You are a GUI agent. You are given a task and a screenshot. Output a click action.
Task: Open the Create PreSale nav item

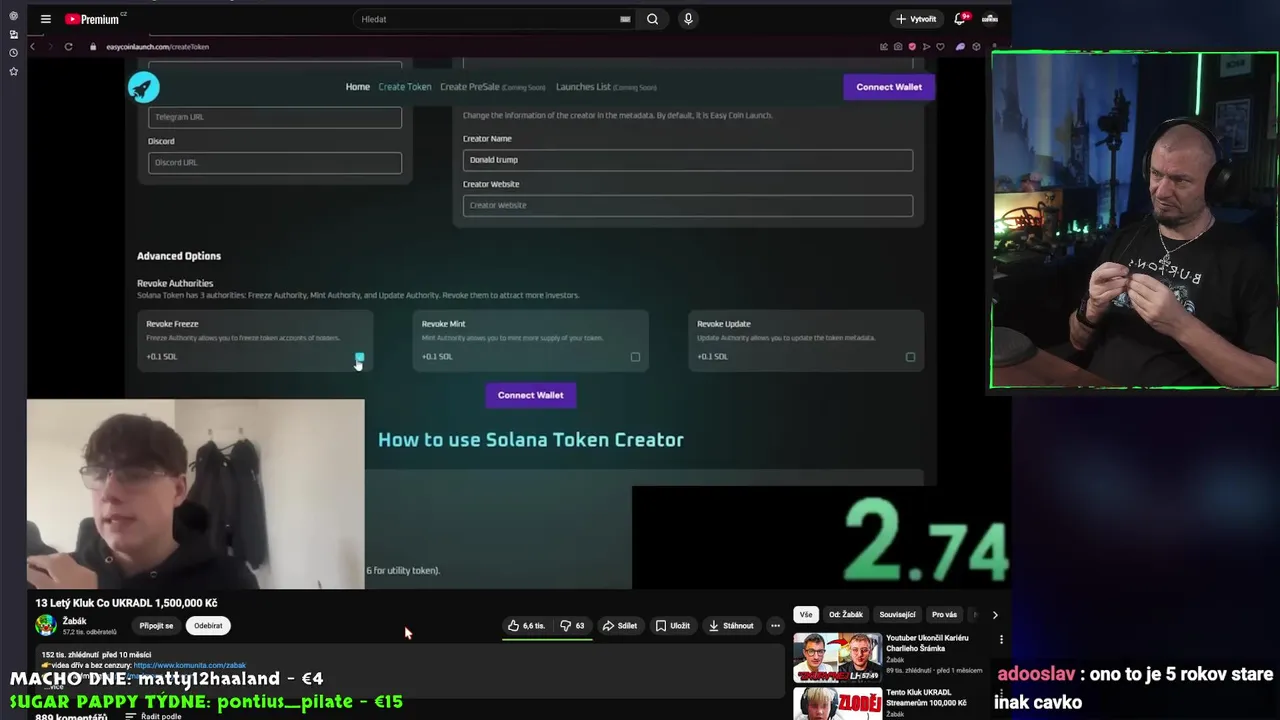pos(493,87)
